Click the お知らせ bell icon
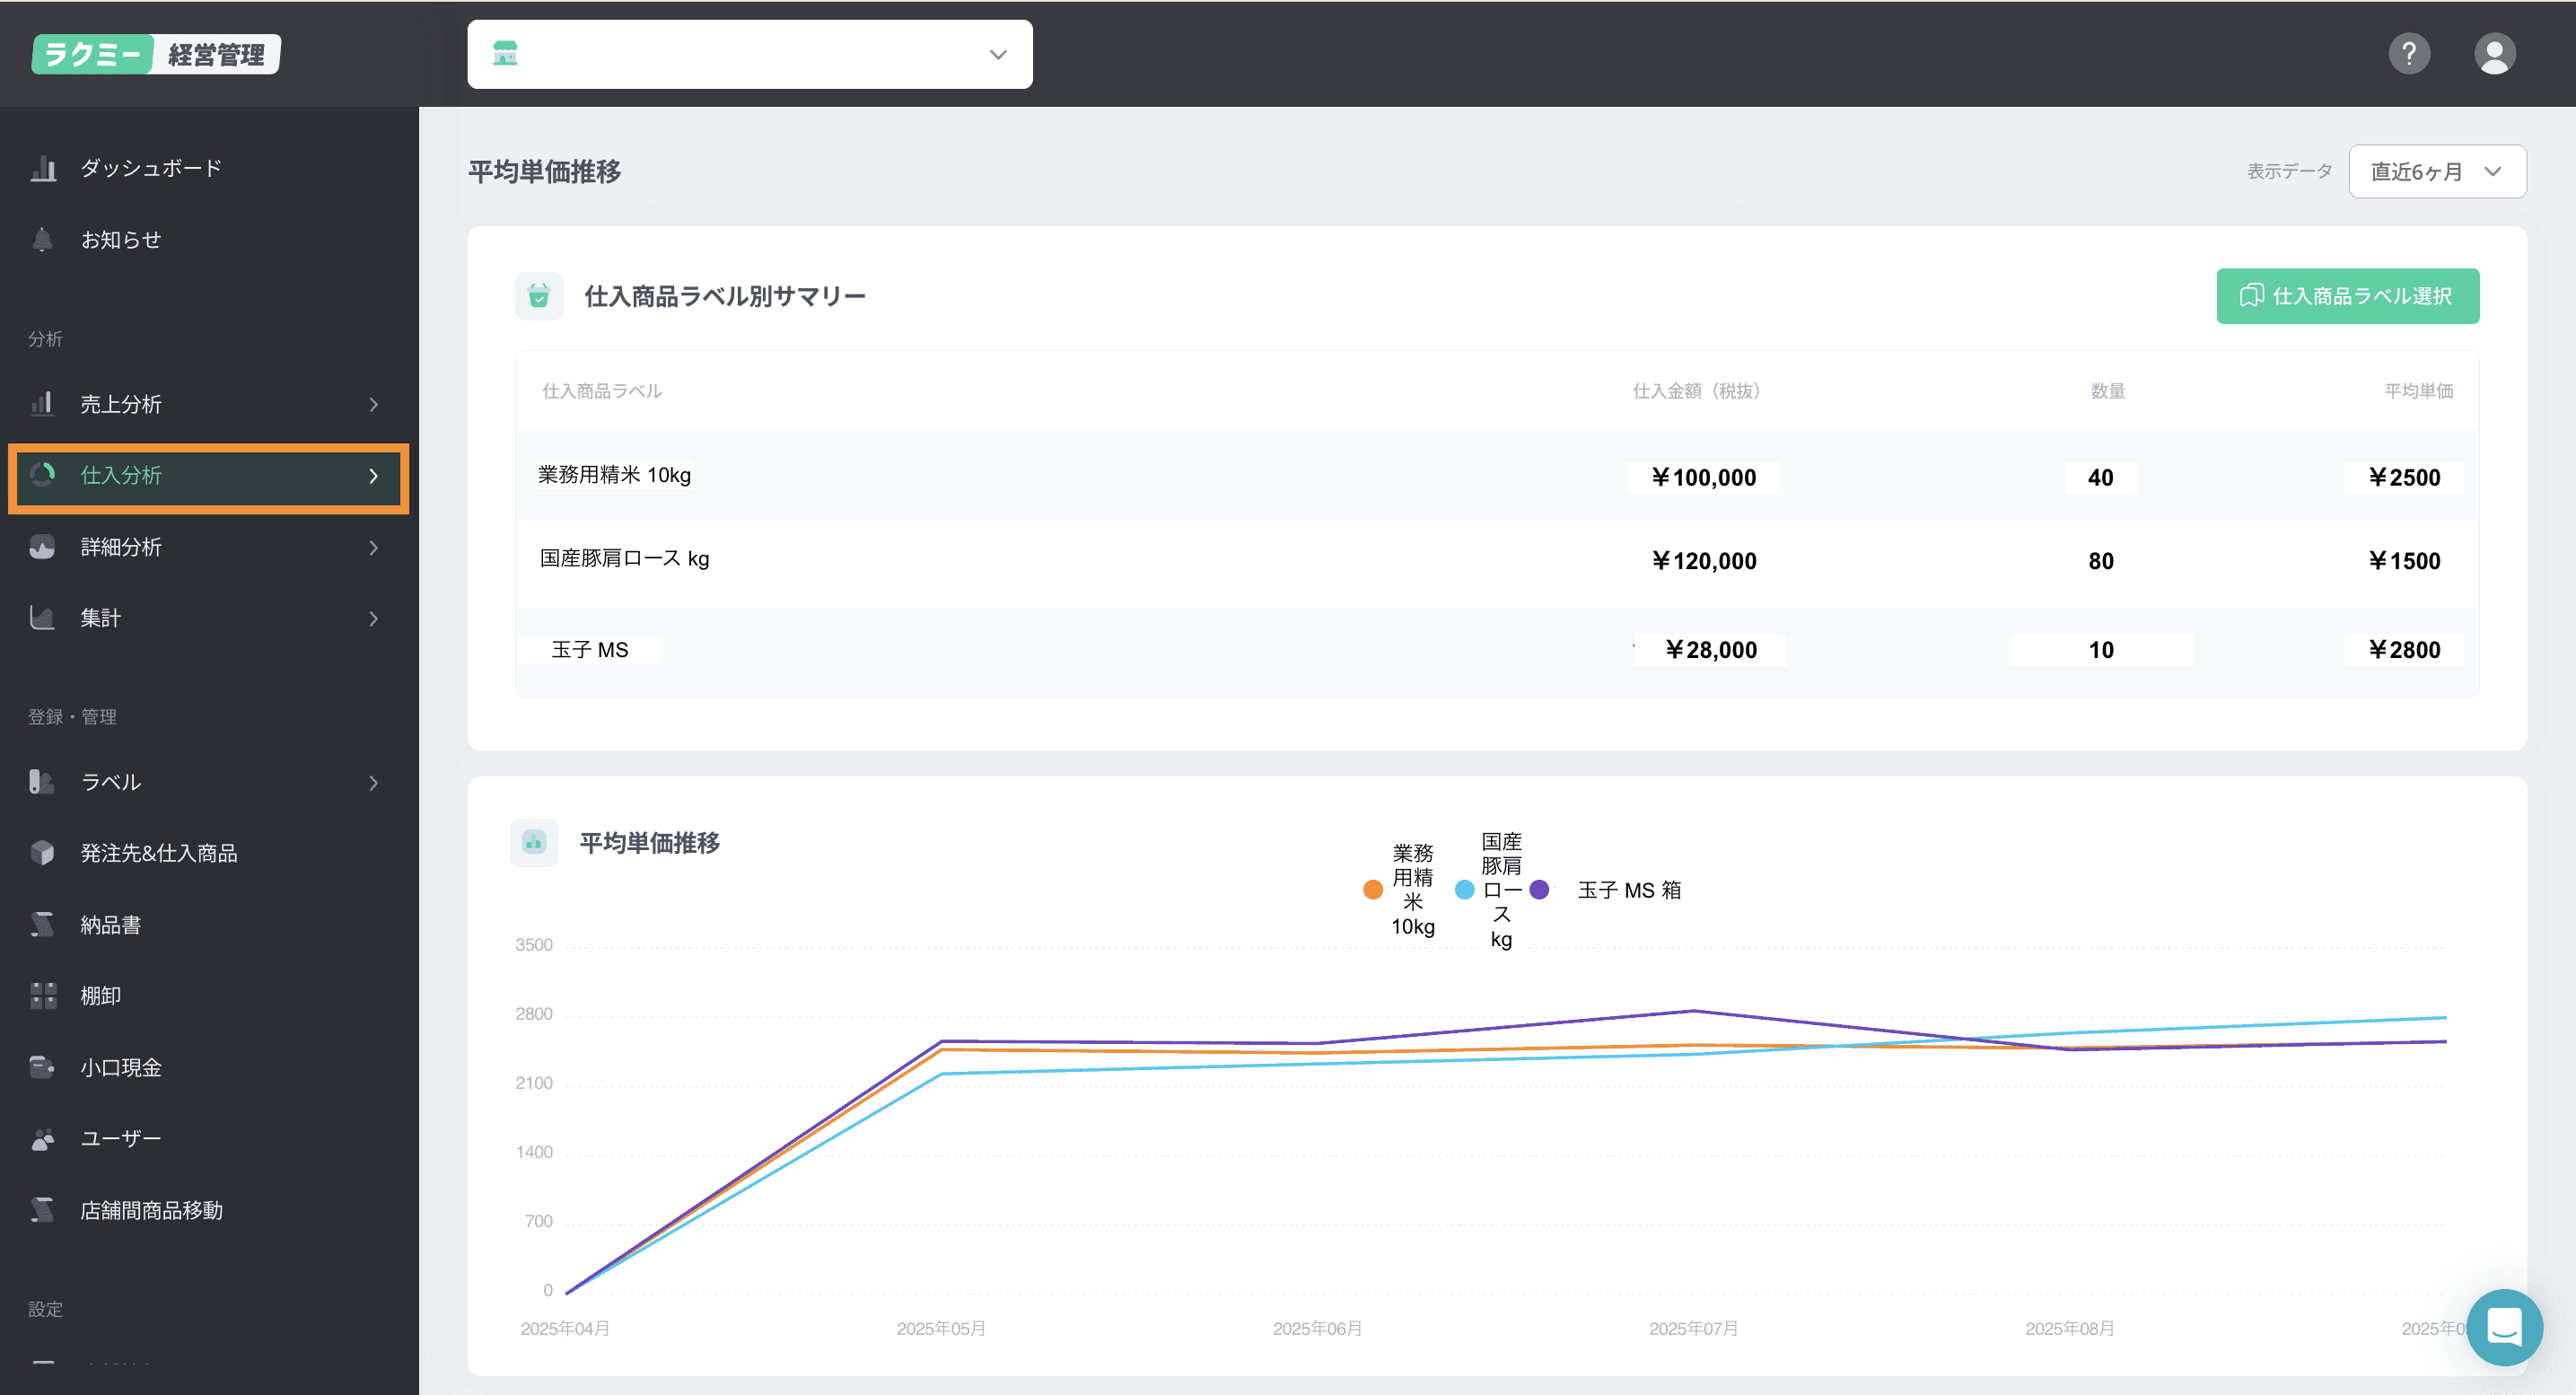 click(x=43, y=240)
